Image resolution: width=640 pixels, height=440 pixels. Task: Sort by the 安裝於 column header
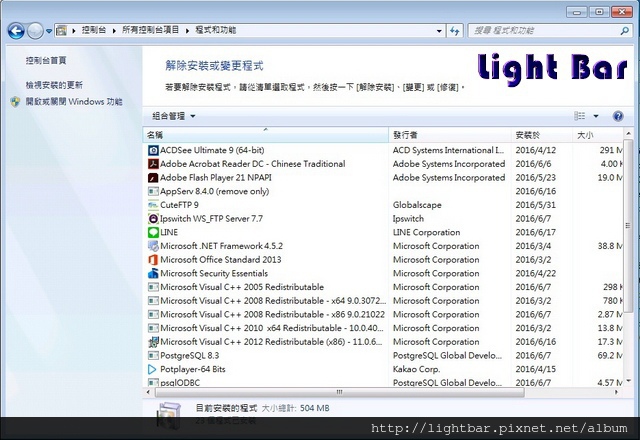[542, 135]
